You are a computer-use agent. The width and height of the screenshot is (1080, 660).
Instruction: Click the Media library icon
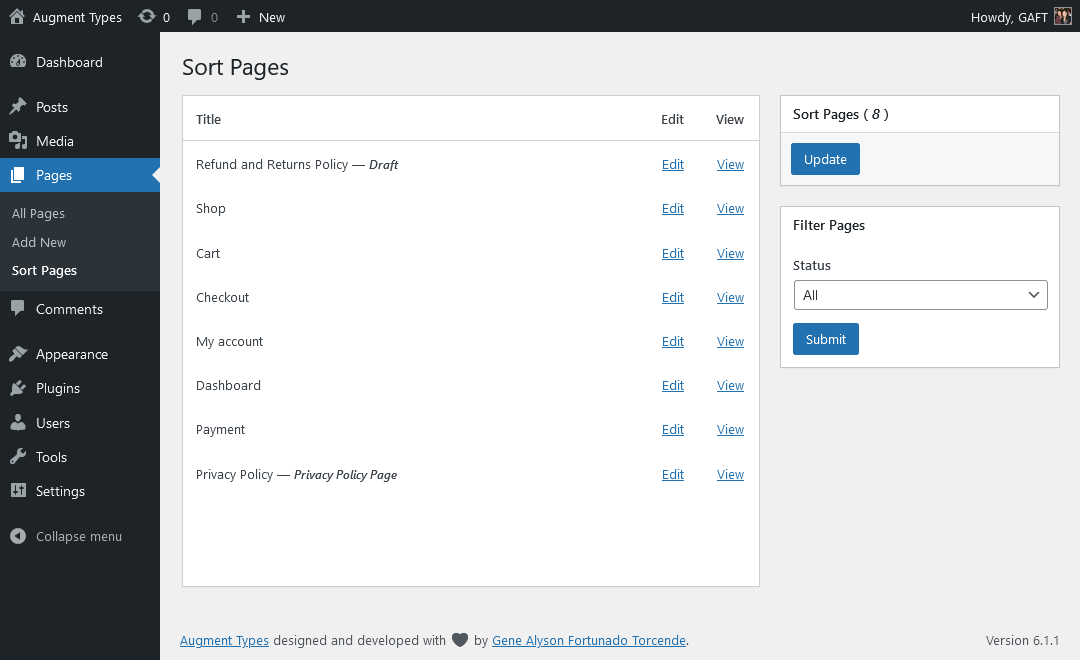[x=18, y=141]
